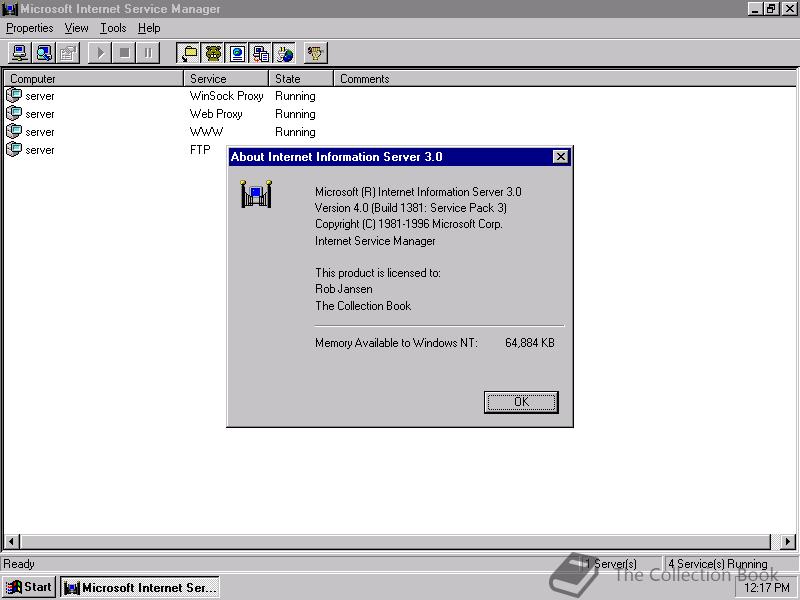Click the left arrow of horizontal scrollbar
This screenshot has height=600, width=800.
click(12, 541)
